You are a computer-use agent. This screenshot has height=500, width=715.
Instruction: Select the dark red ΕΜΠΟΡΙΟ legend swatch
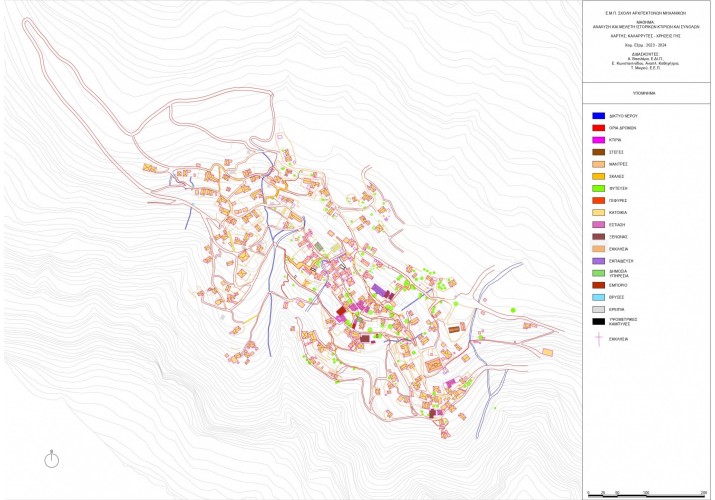tap(598, 285)
